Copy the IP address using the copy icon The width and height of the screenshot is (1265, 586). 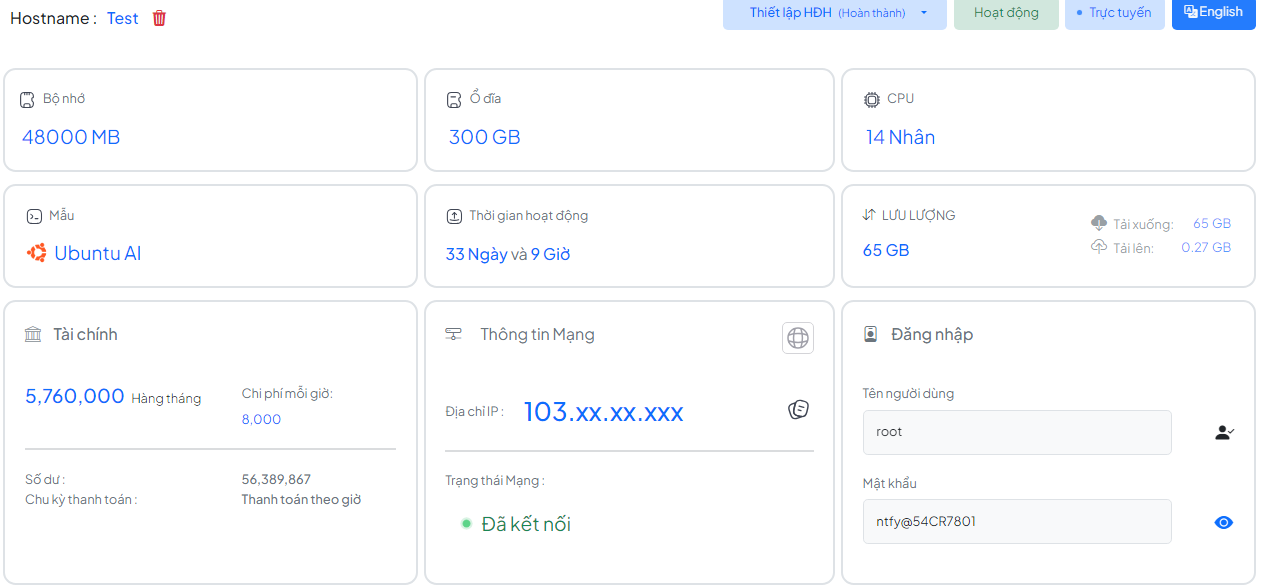click(797, 409)
